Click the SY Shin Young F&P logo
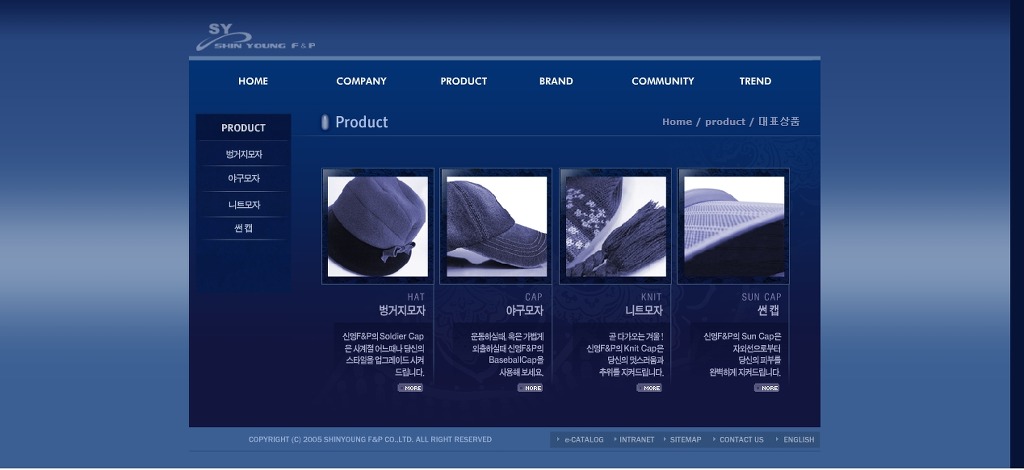The image size is (1024, 470). pyautogui.click(x=255, y=38)
